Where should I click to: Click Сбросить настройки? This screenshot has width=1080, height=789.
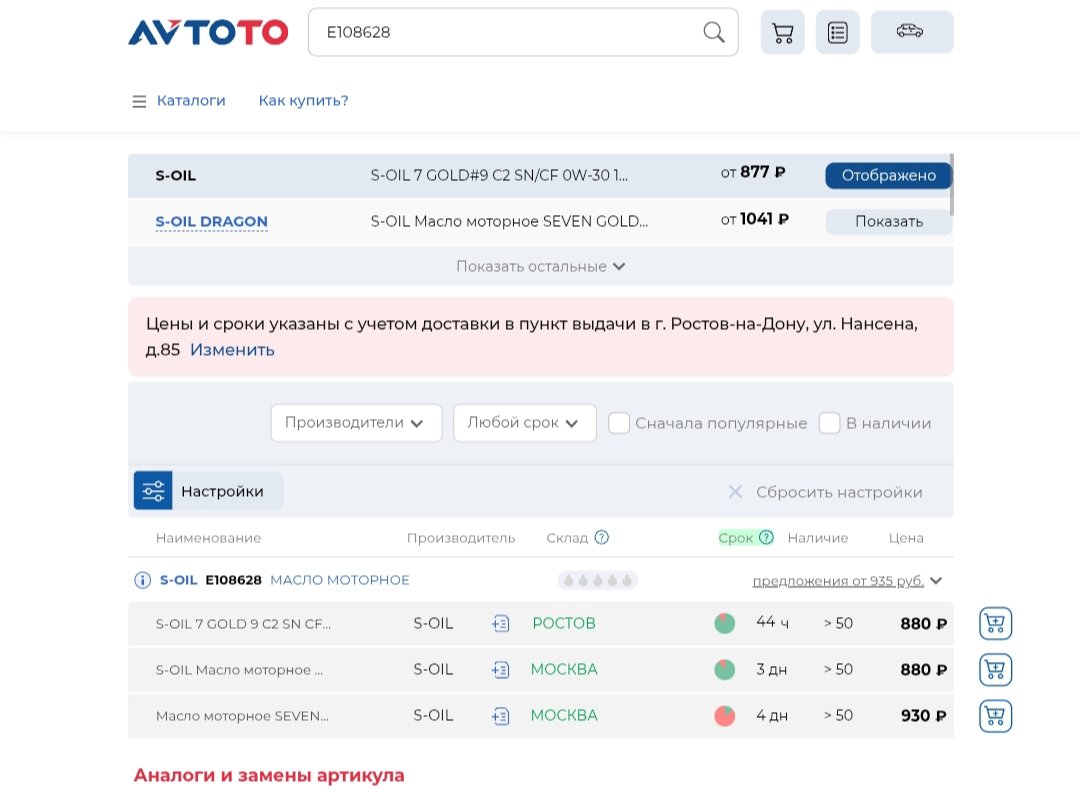pyautogui.click(x=839, y=492)
